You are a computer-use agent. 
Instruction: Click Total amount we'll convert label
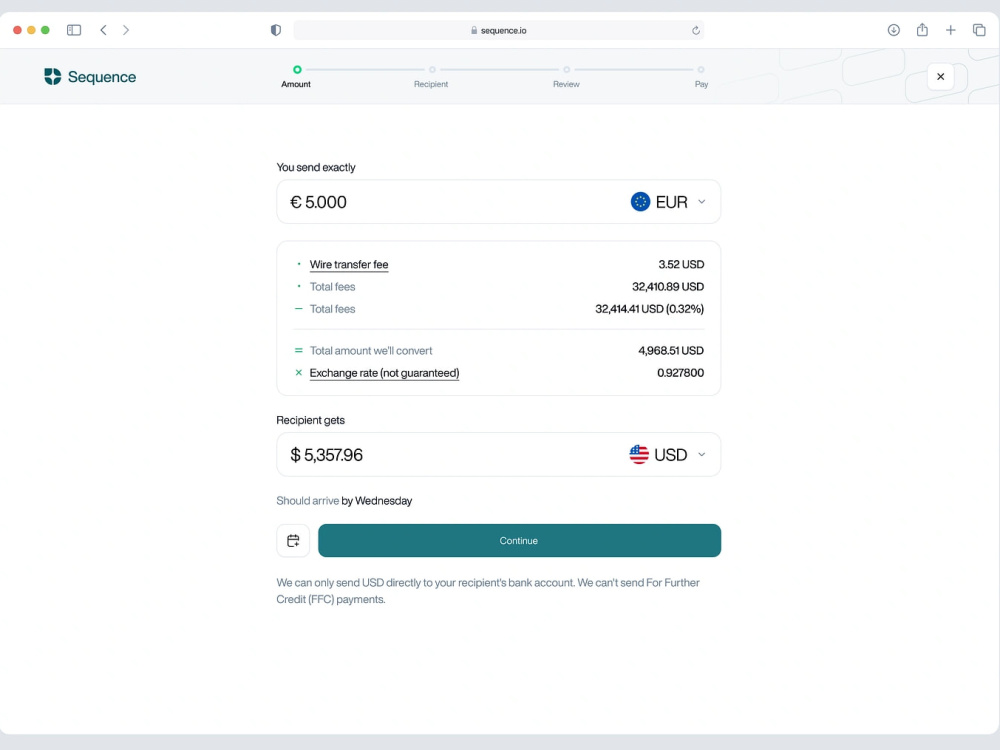[371, 350]
